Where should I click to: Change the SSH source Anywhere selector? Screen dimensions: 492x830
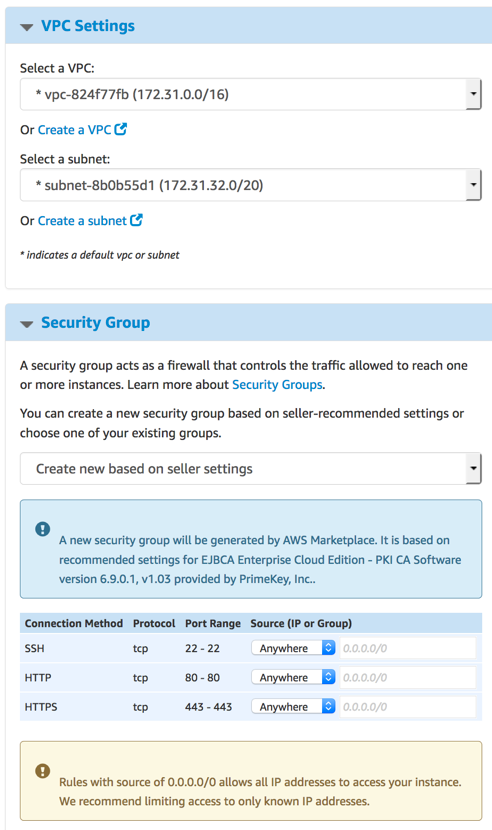point(293,648)
